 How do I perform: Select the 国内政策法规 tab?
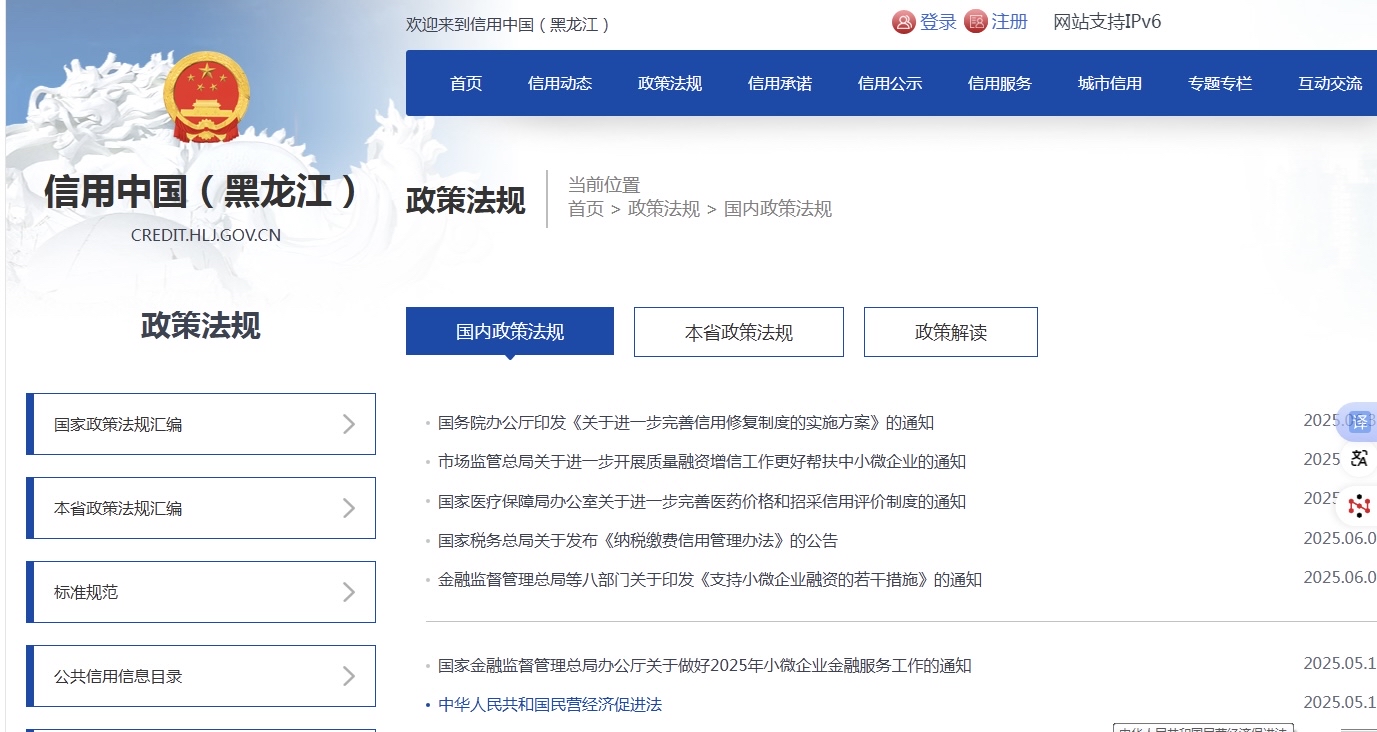[x=510, y=332]
